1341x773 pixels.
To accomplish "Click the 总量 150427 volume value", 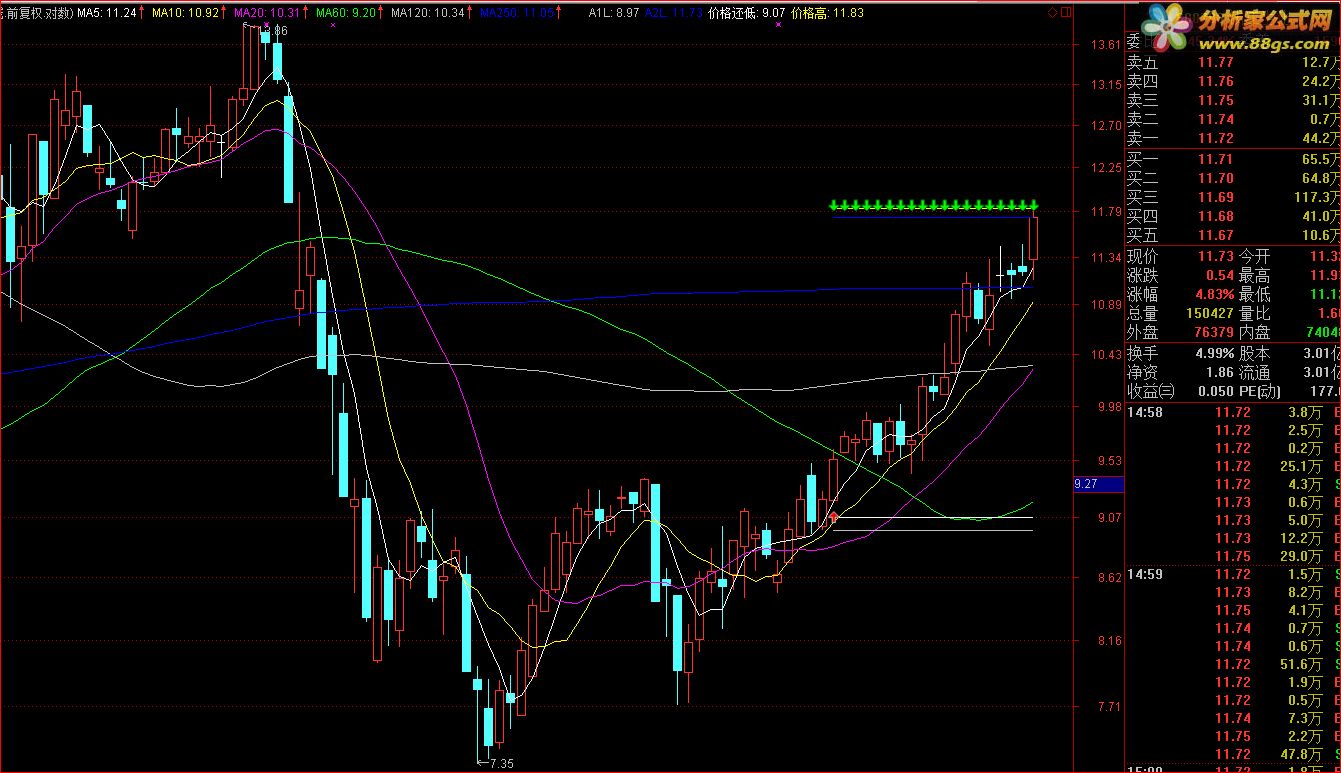I will tap(1208, 313).
